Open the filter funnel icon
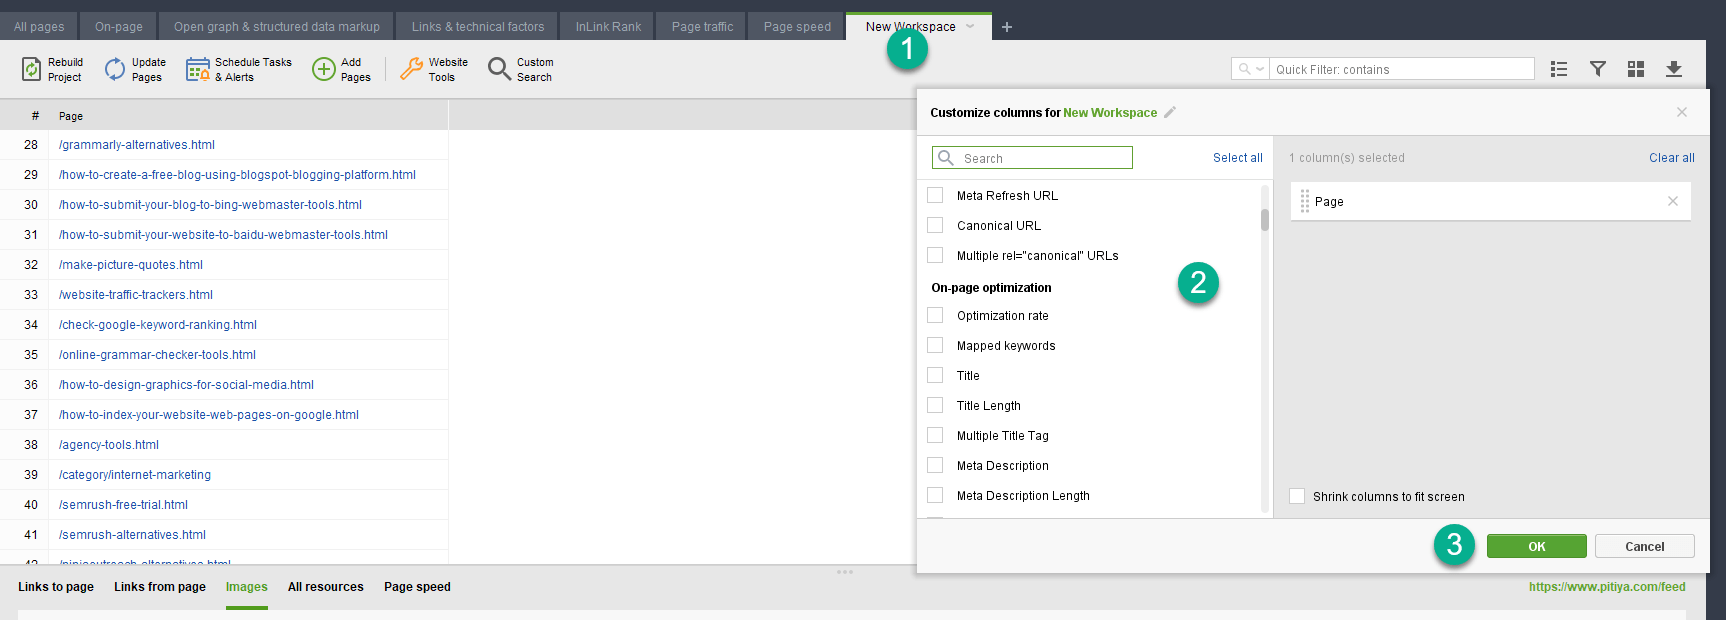Image resolution: width=1726 pixels, height=620 pixels. click(x=1598, y=69)
